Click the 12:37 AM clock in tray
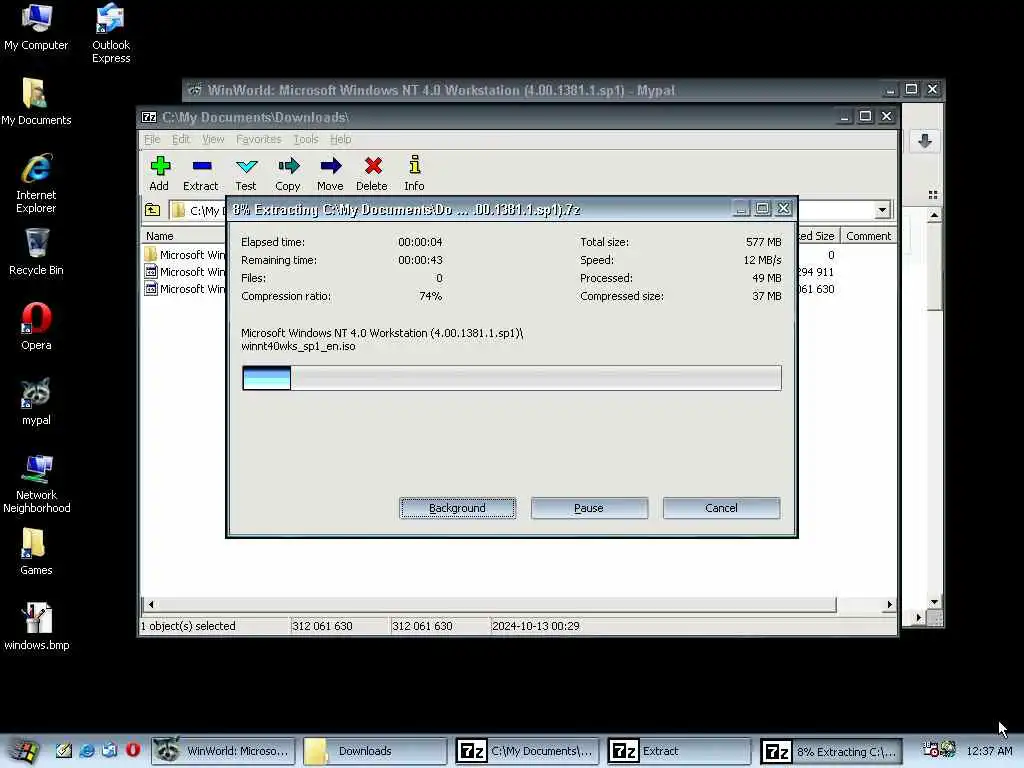This screenshot has width=1024, height=768. click(x=989, y=751)
